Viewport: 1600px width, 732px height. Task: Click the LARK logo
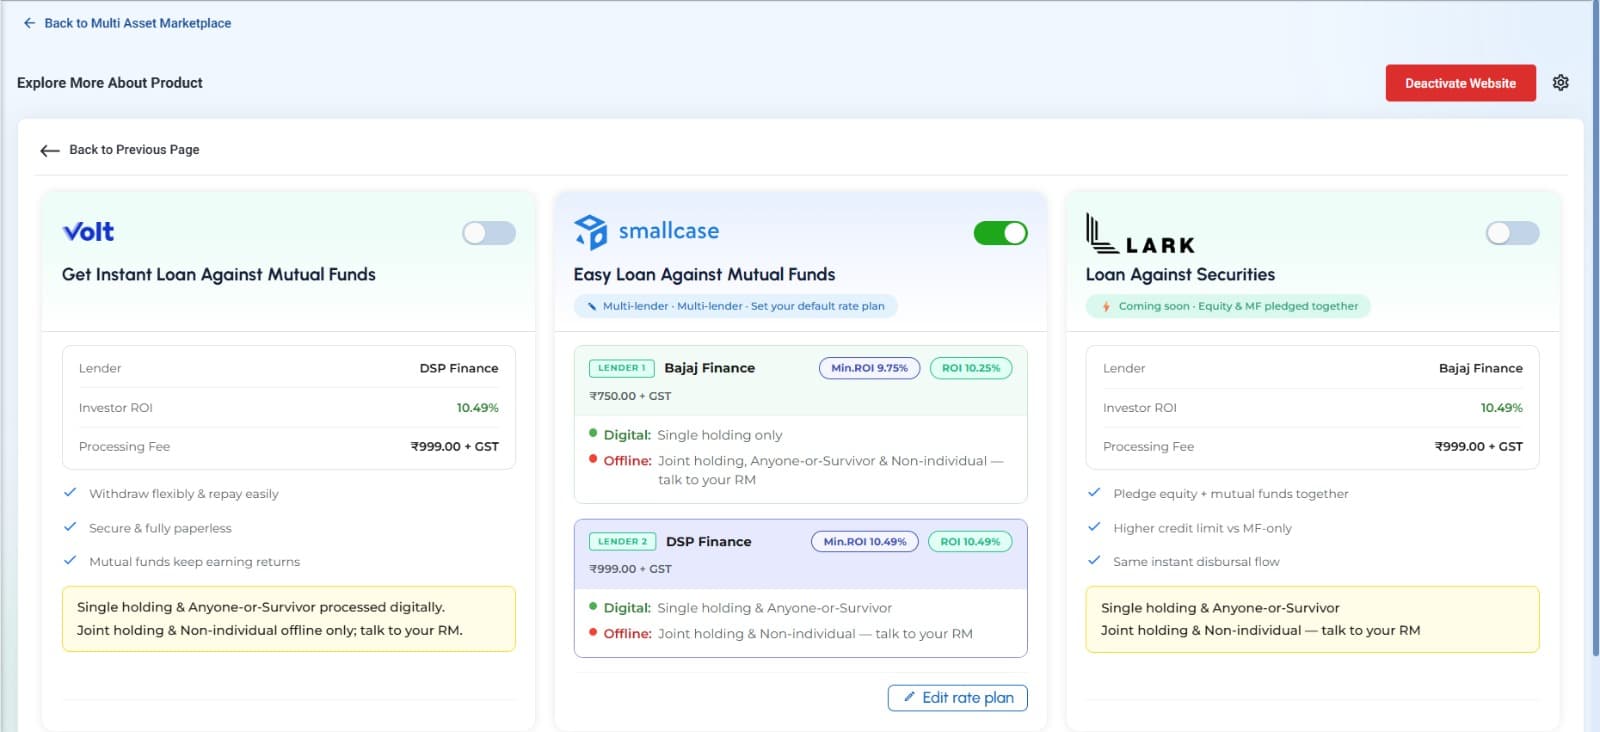1140,234
